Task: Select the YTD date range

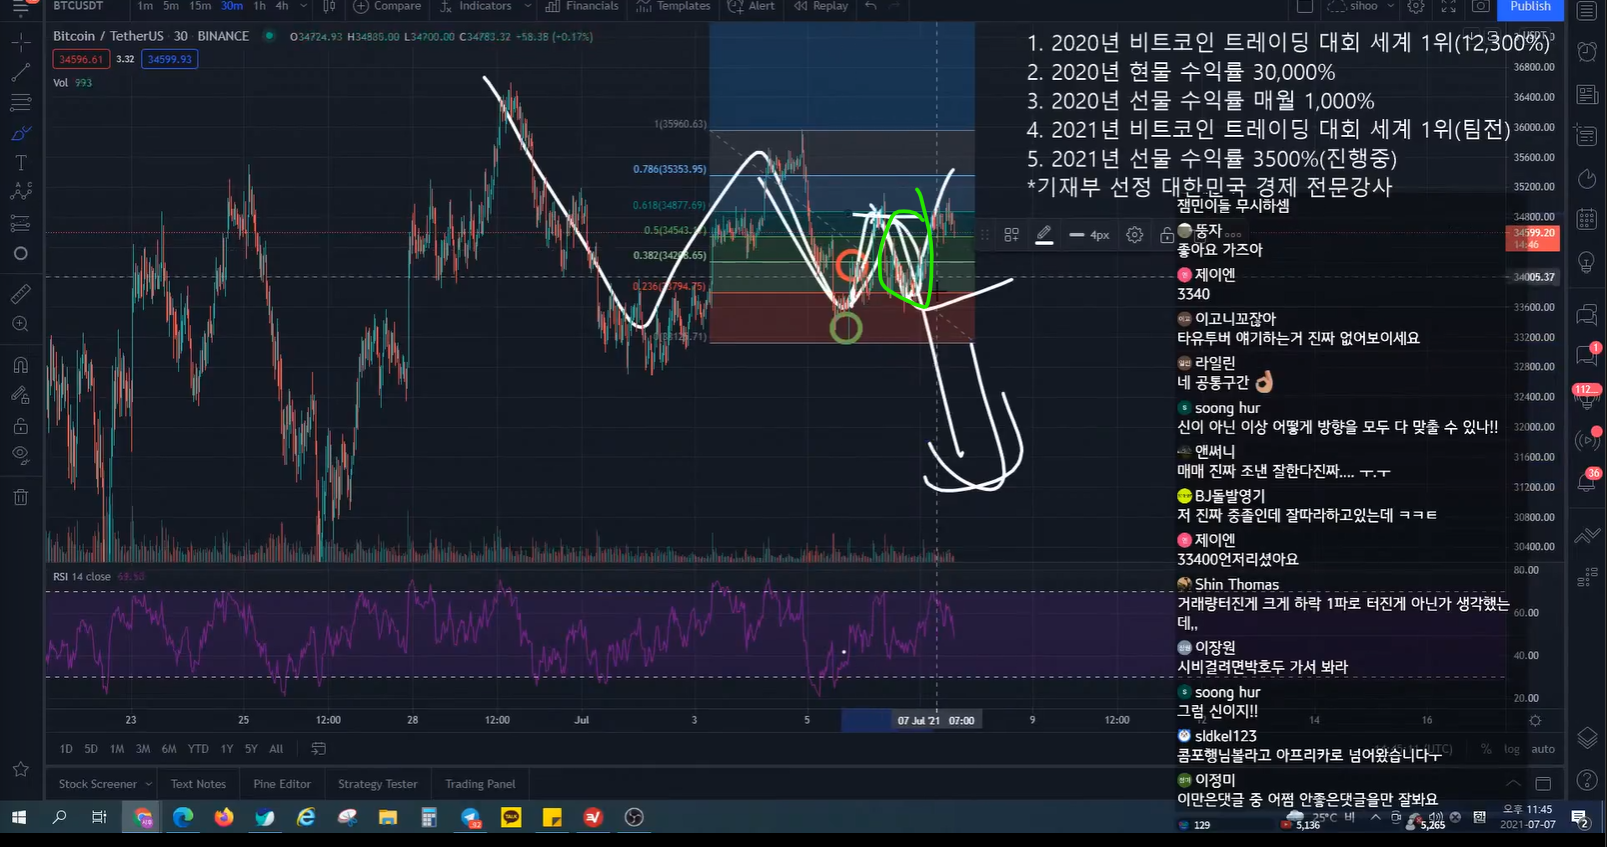Action: (198, 749)
